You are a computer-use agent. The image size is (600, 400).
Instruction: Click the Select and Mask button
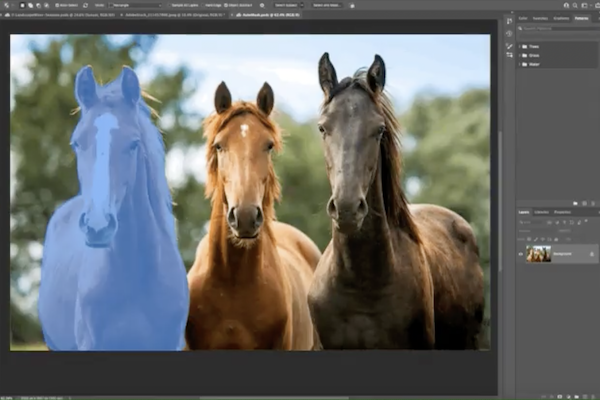click(x=327, y=5)
